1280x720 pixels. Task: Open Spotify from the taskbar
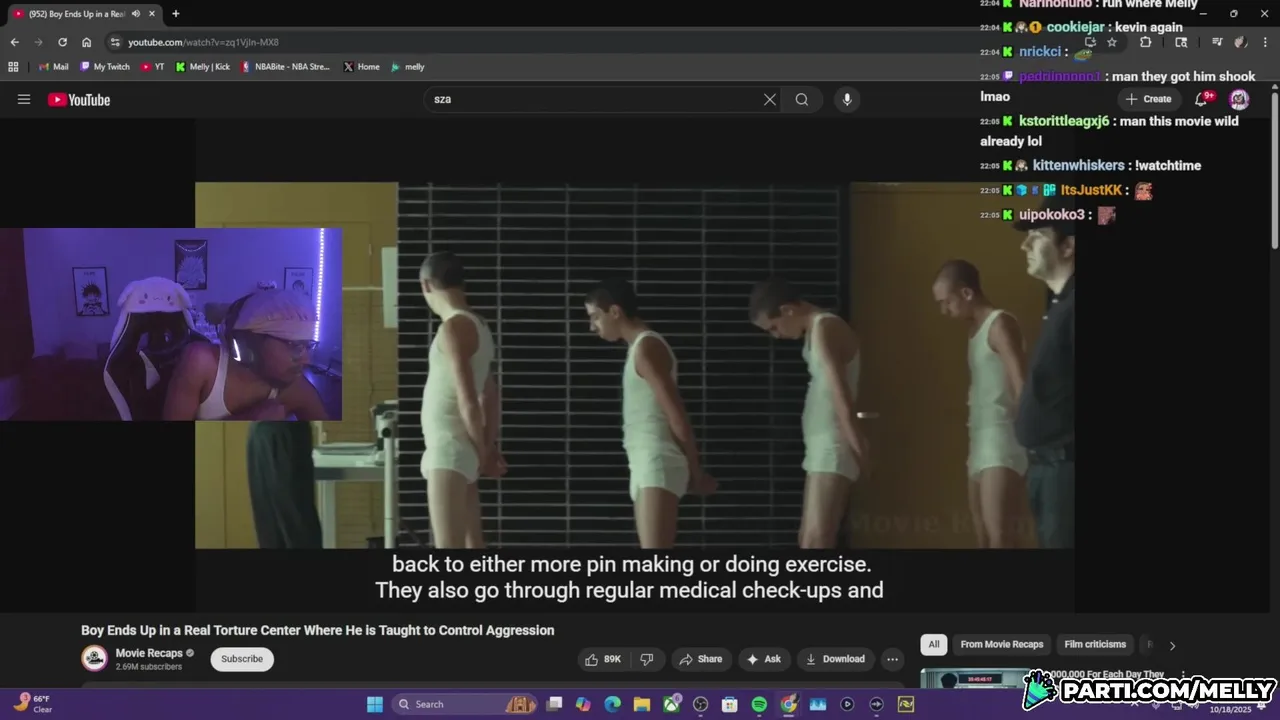(759, 704)
